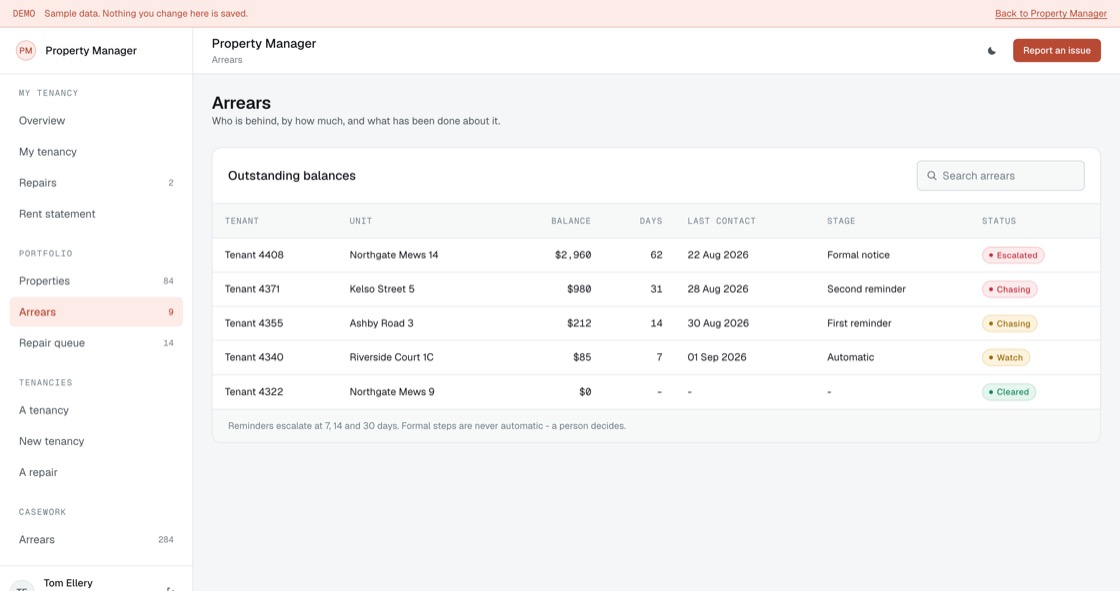Click the Outstanding balances heading

coord(291,176)
